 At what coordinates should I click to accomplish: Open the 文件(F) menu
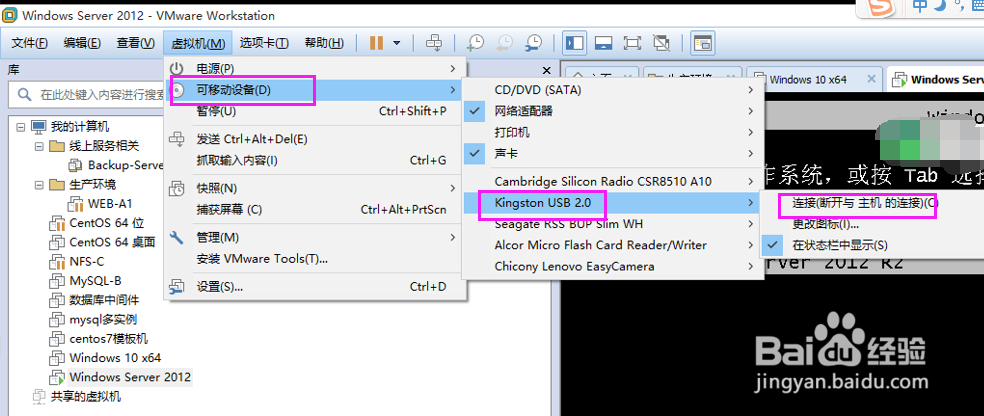tap(29, 43)
